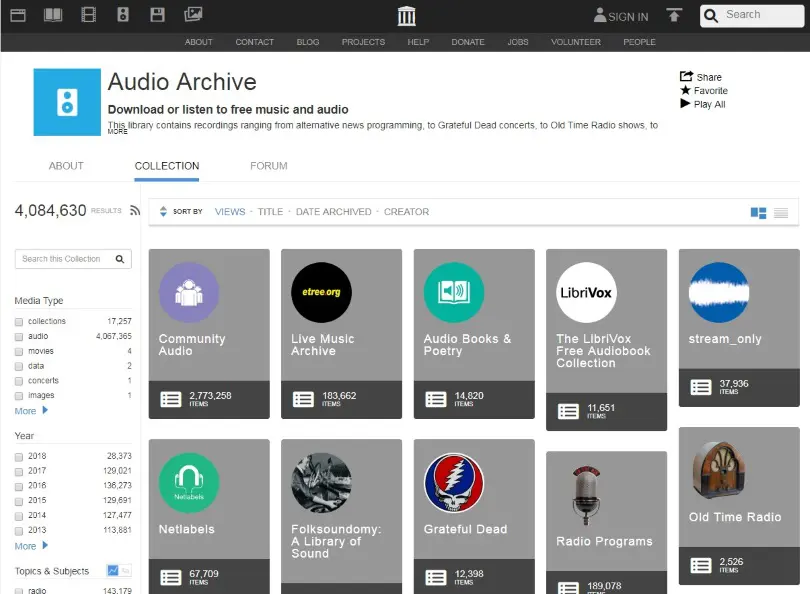
Task: Switch to tile view icon
Action: pyautogui.click(x=758, y=213)
